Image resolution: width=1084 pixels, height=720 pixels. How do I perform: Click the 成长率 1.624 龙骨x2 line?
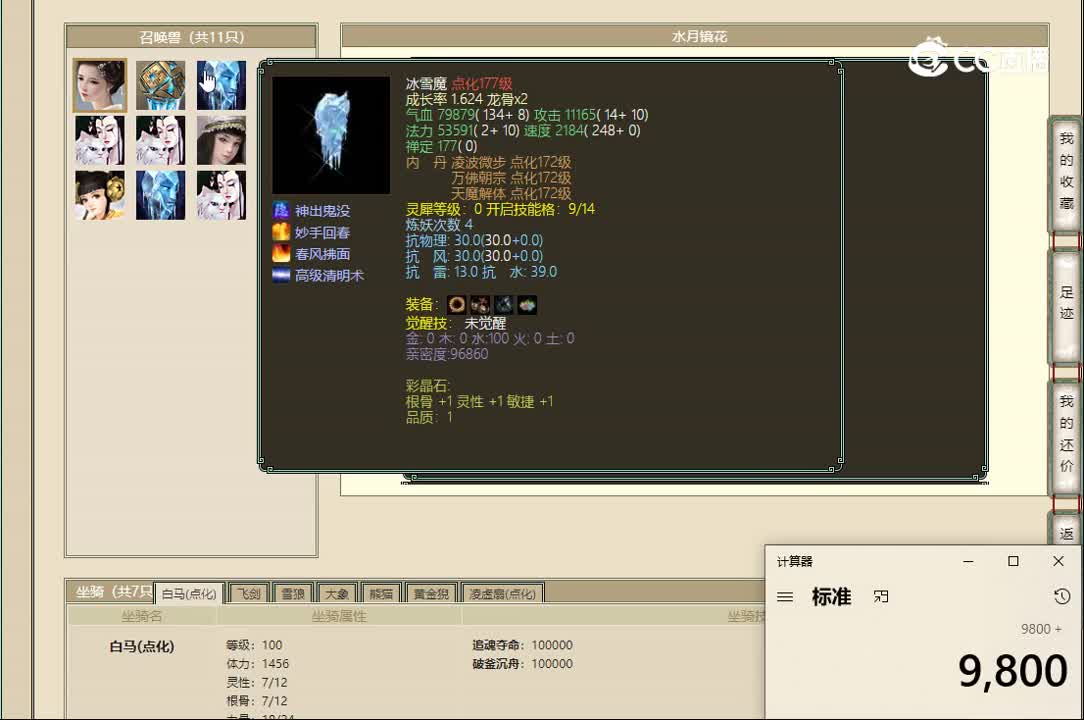(x=467, y=99)
